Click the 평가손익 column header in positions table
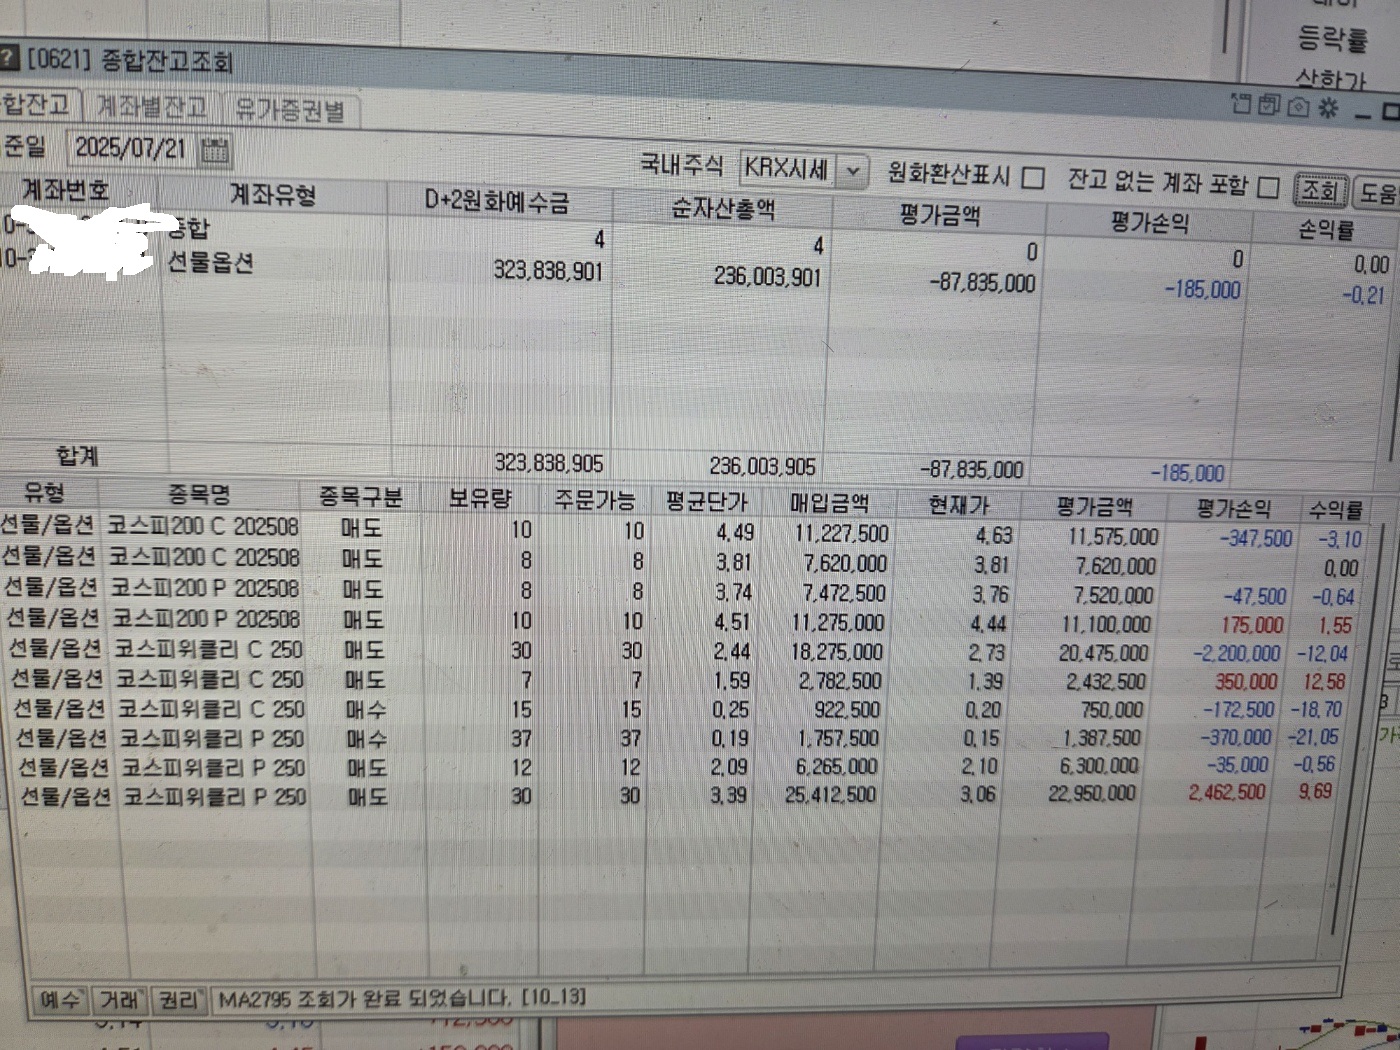1400x1050 pixels. [x=1233, y=508]
